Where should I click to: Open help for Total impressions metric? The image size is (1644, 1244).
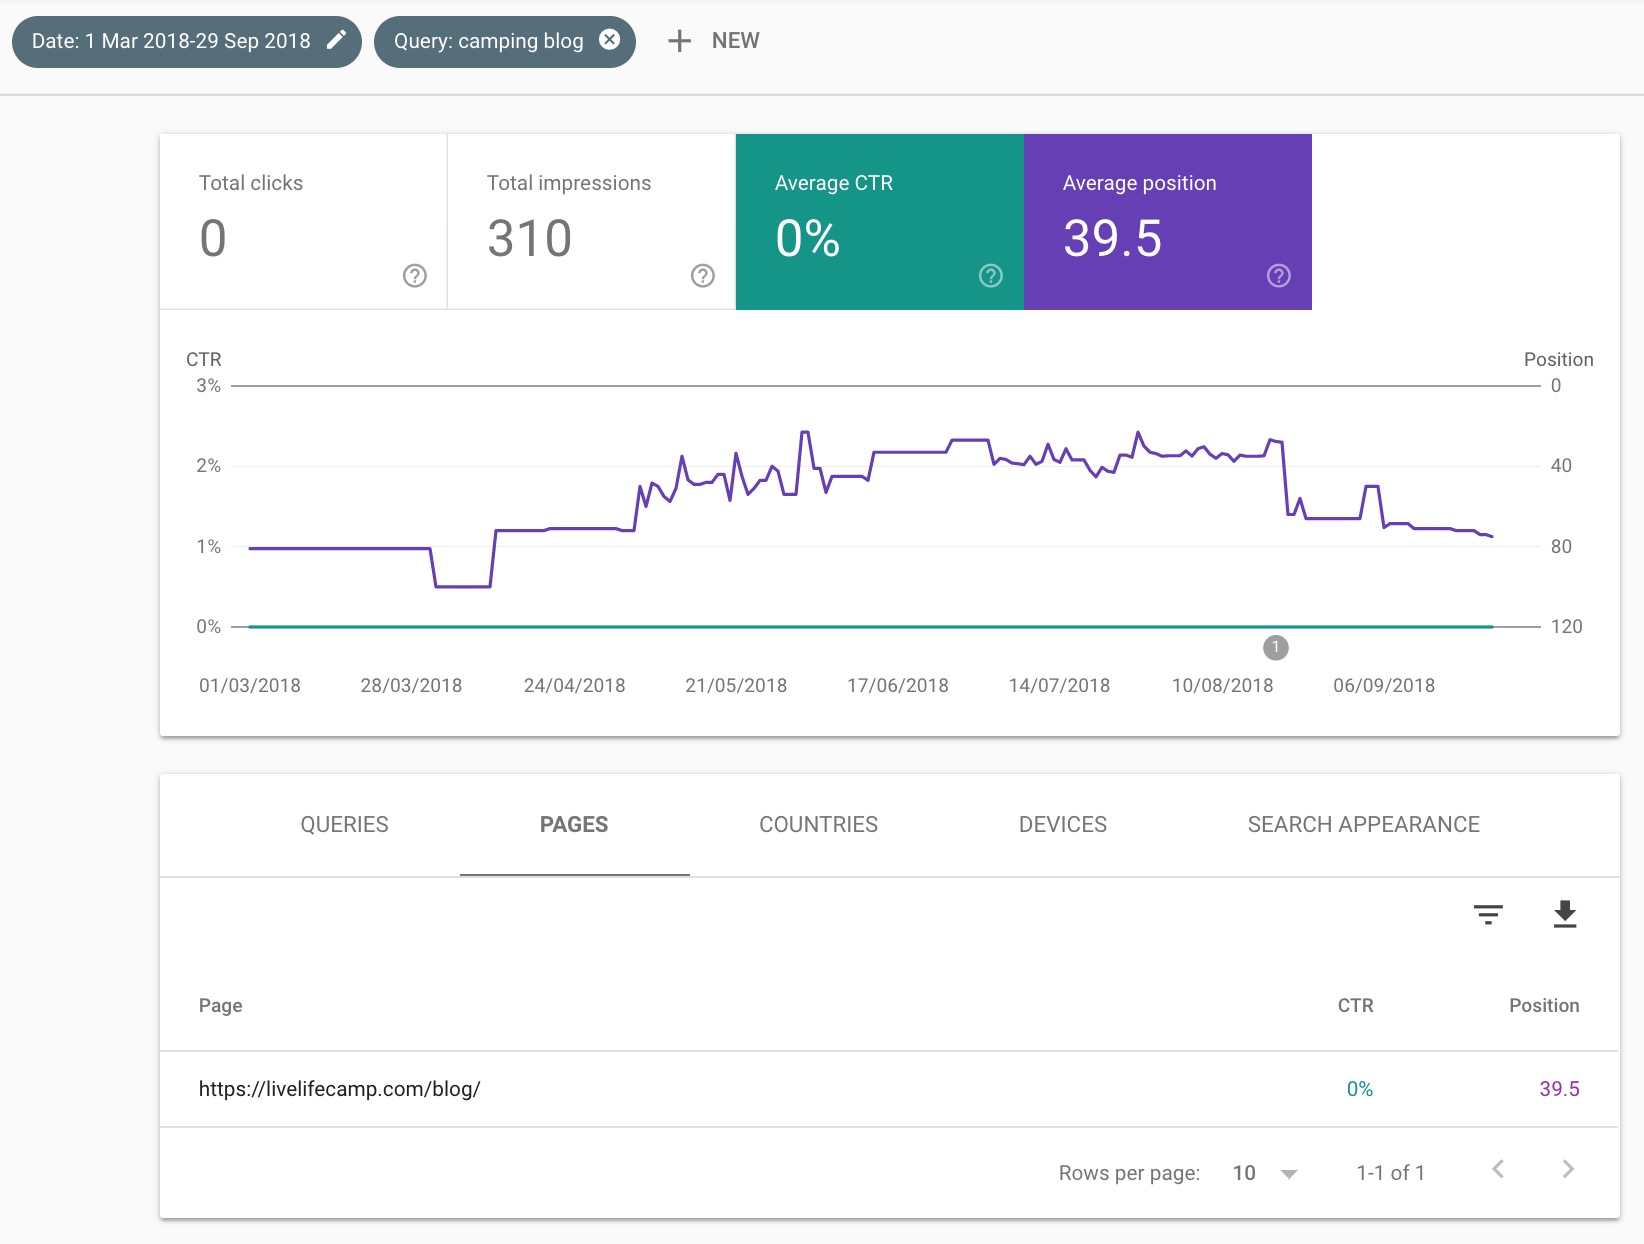tap(702, 275)
